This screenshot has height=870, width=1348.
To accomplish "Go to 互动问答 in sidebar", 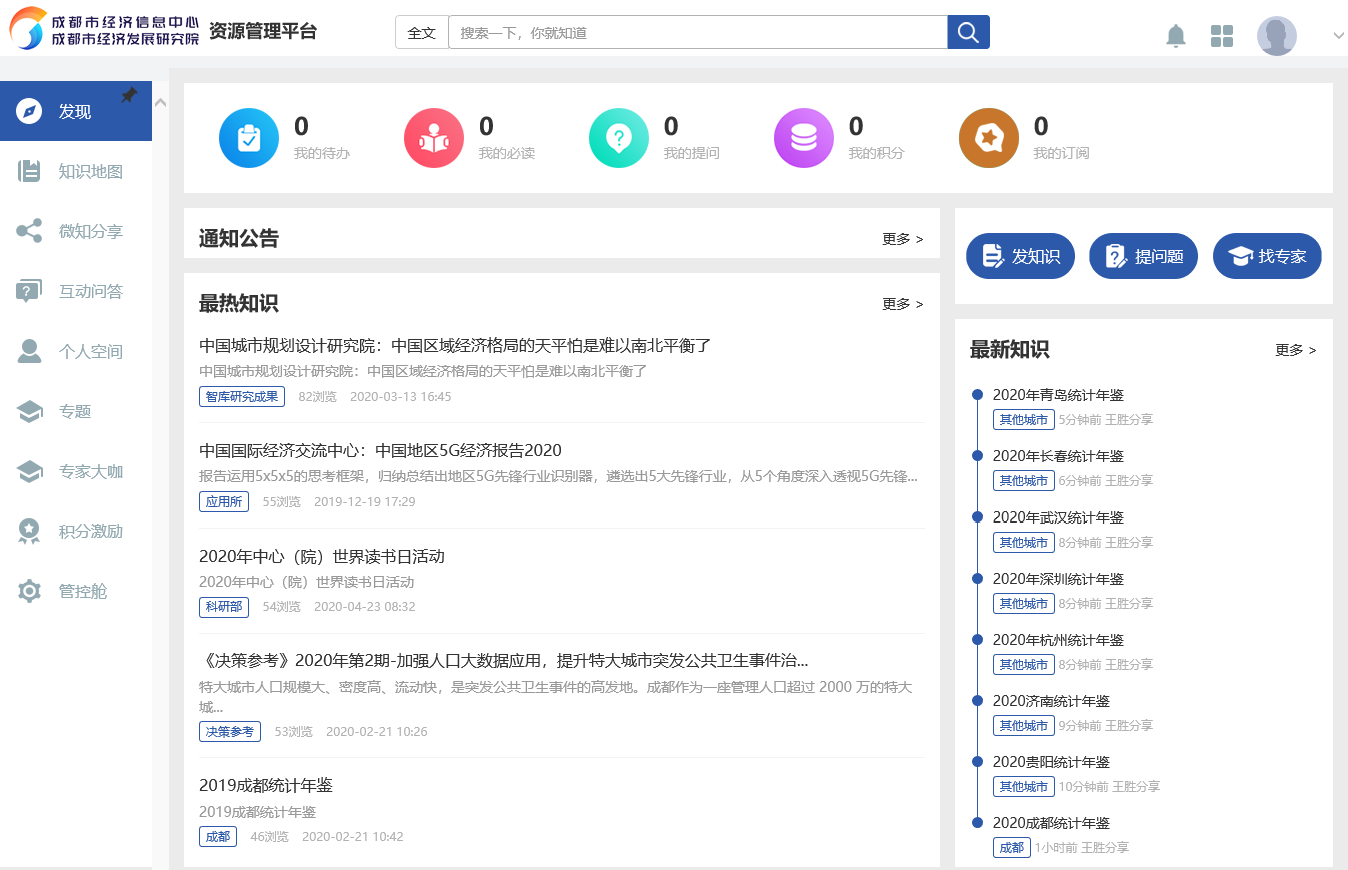I will [76, 291].
